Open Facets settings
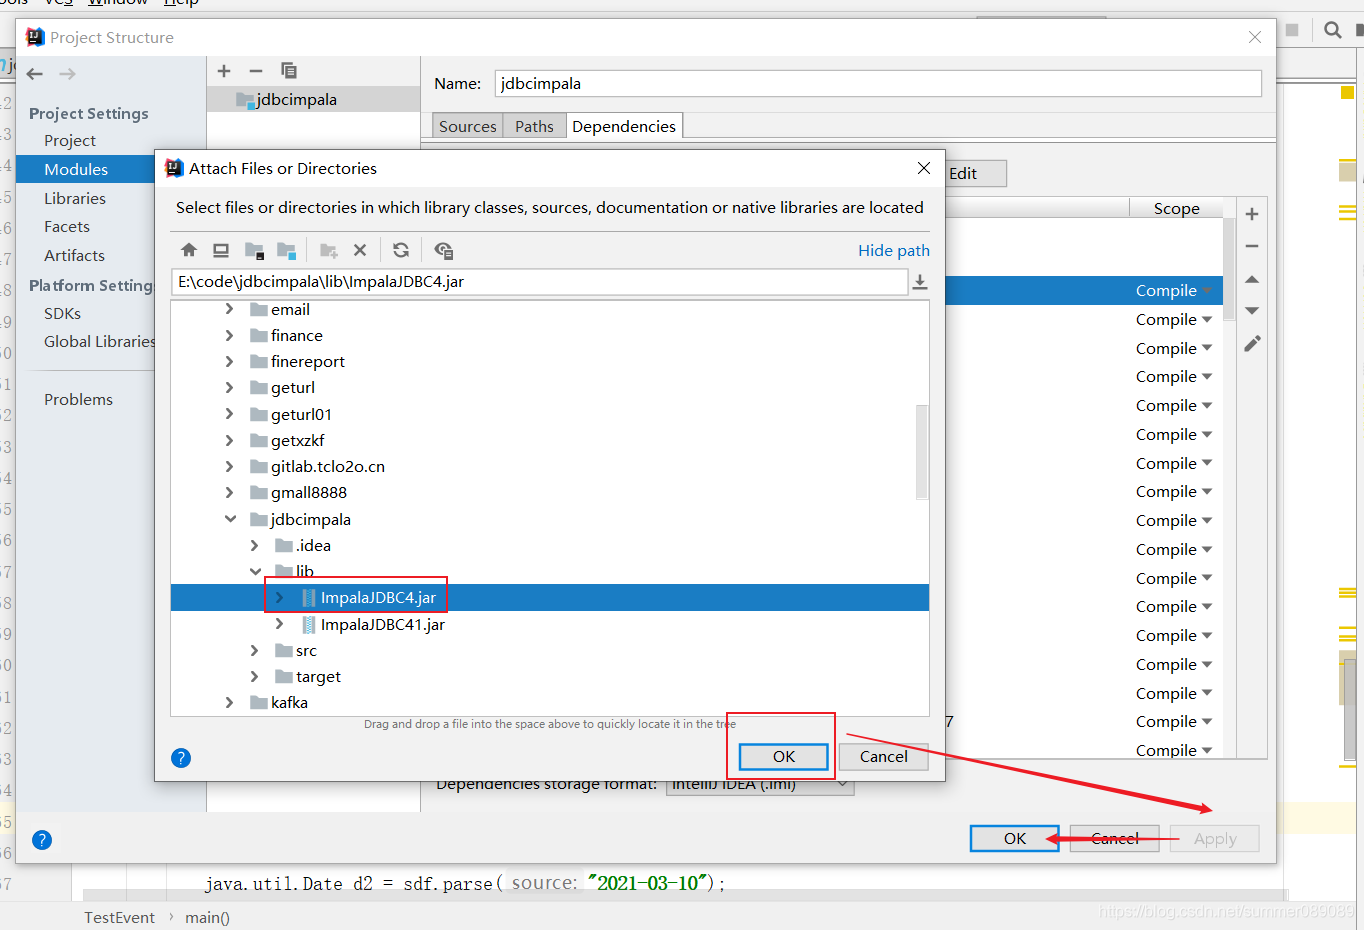 coord(67,227)
